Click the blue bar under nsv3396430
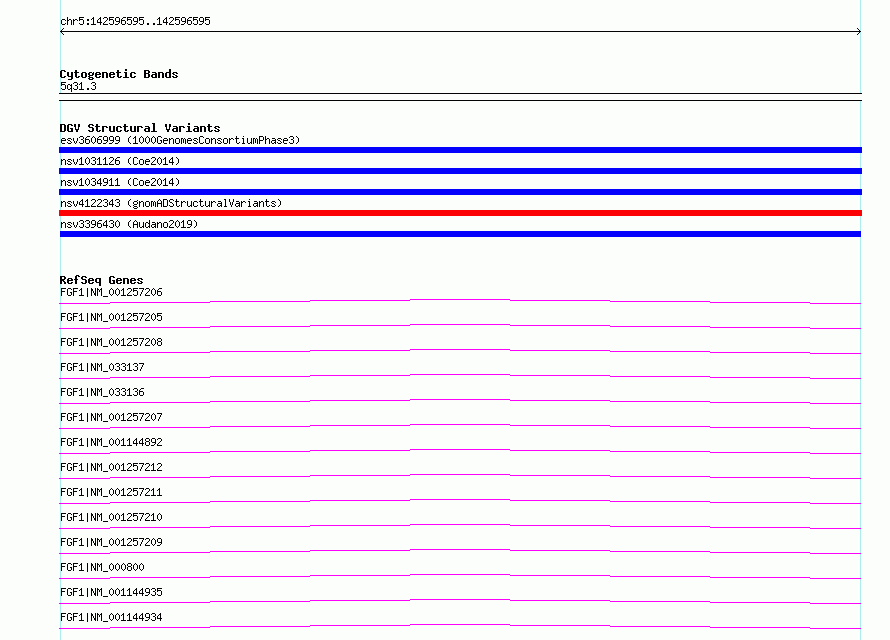 click(x=460, y=234)
